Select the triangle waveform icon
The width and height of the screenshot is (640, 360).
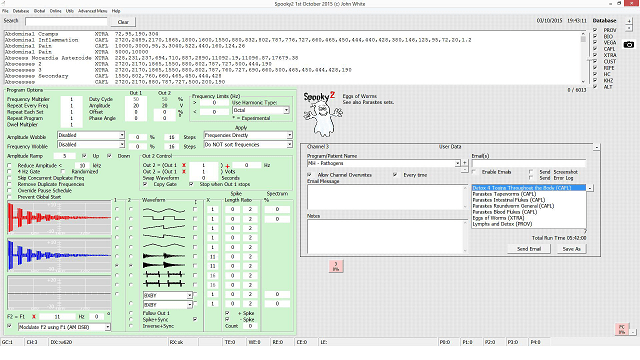tap(164, 247)
